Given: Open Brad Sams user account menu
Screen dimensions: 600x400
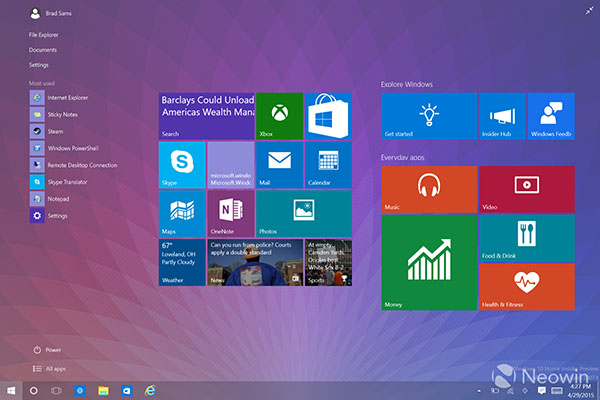Looking at the screenshot, I should click(x=51, y=13).
